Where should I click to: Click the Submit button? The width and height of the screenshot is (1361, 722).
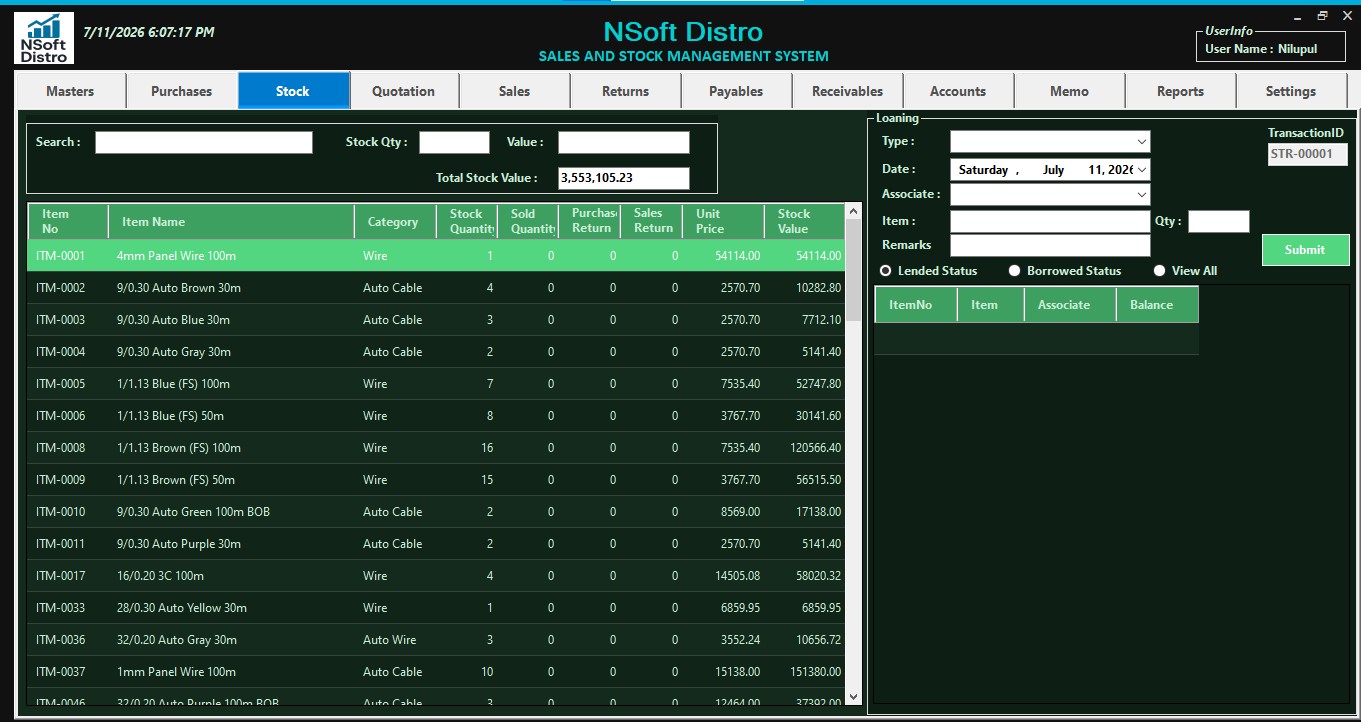(x=1305, y=250)
